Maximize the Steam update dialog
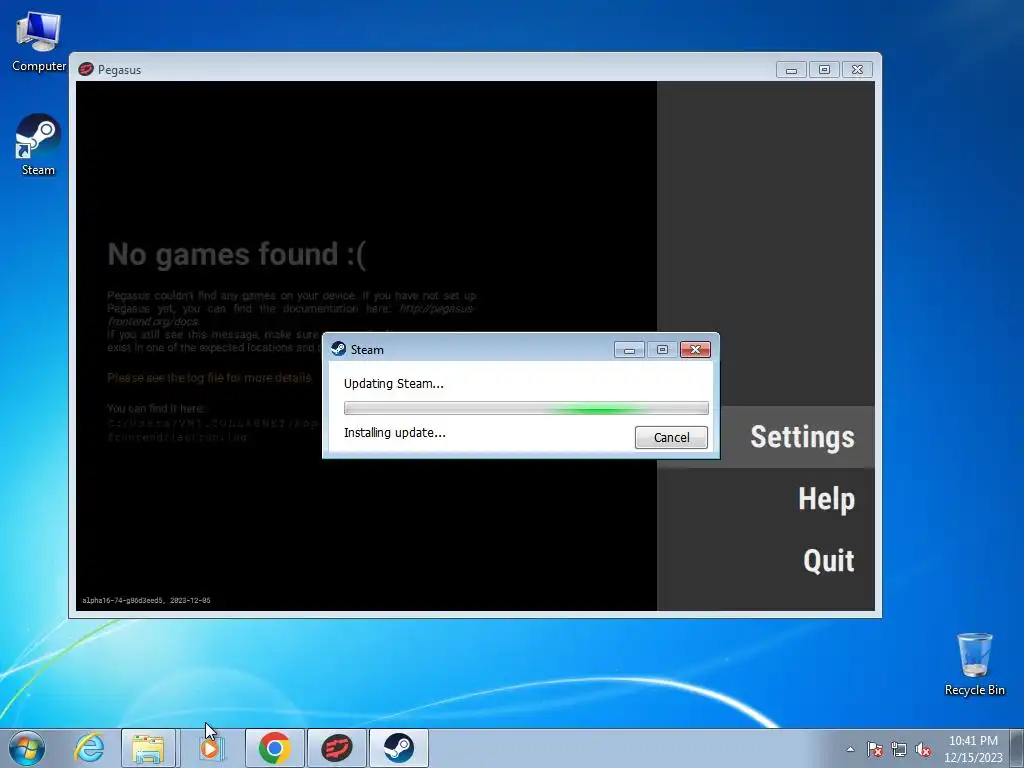 click(x=662, y=350)
